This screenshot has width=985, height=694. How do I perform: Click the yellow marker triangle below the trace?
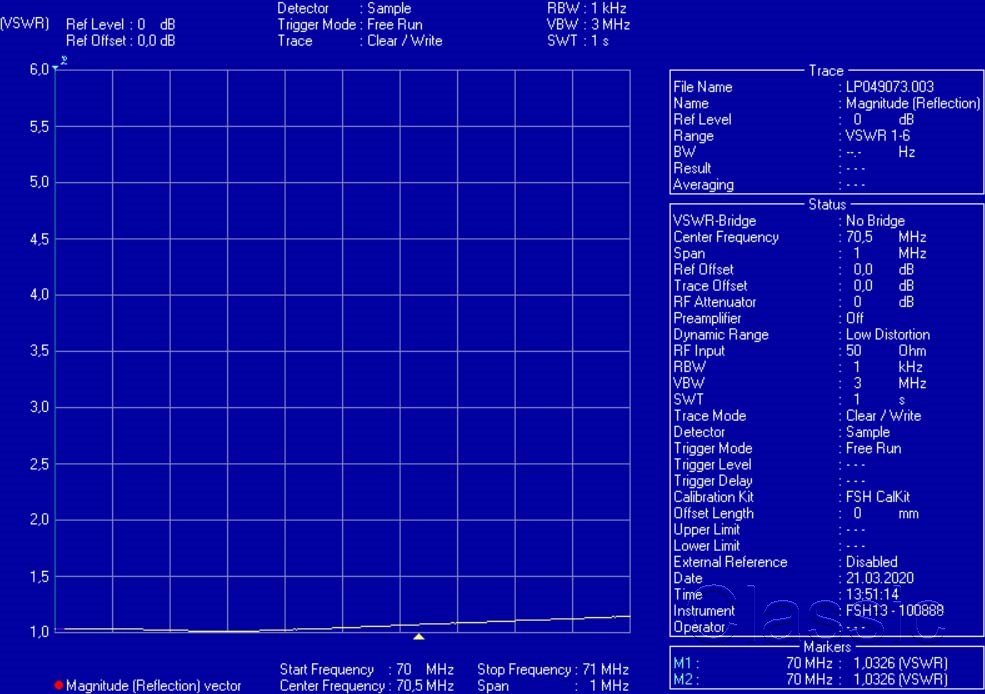pos(418,637)
